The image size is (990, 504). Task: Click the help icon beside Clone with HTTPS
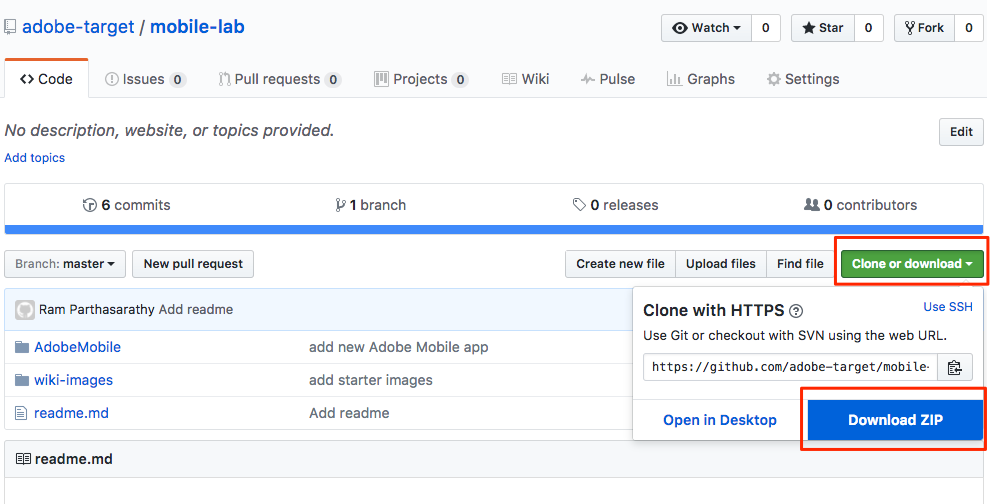796,311
